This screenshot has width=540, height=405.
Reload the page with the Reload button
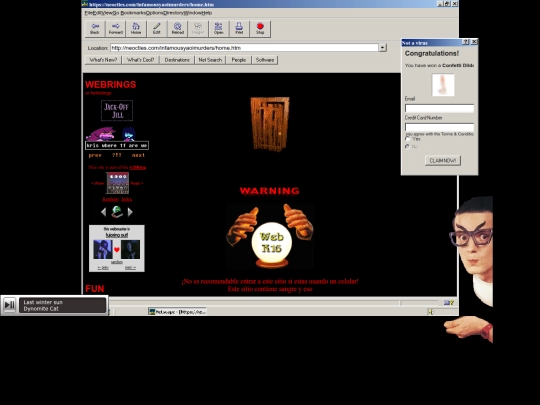177,28
